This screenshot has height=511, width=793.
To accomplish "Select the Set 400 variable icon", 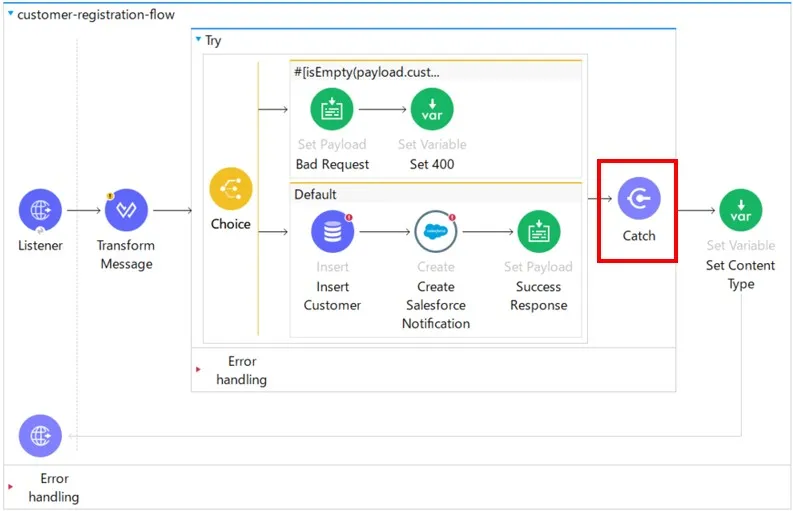I will click(432, 110).
